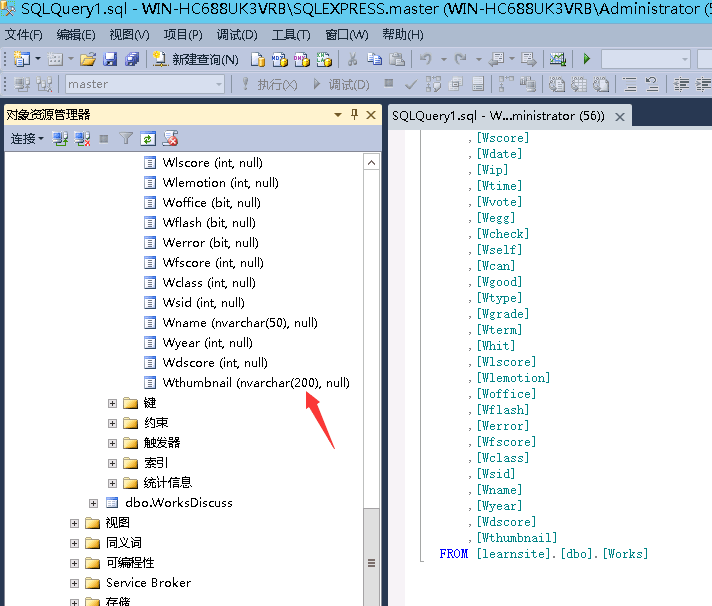This screenshot has height=606, width=712.
Task: Open the 工具(T) menu
Action: coord(291,35)
